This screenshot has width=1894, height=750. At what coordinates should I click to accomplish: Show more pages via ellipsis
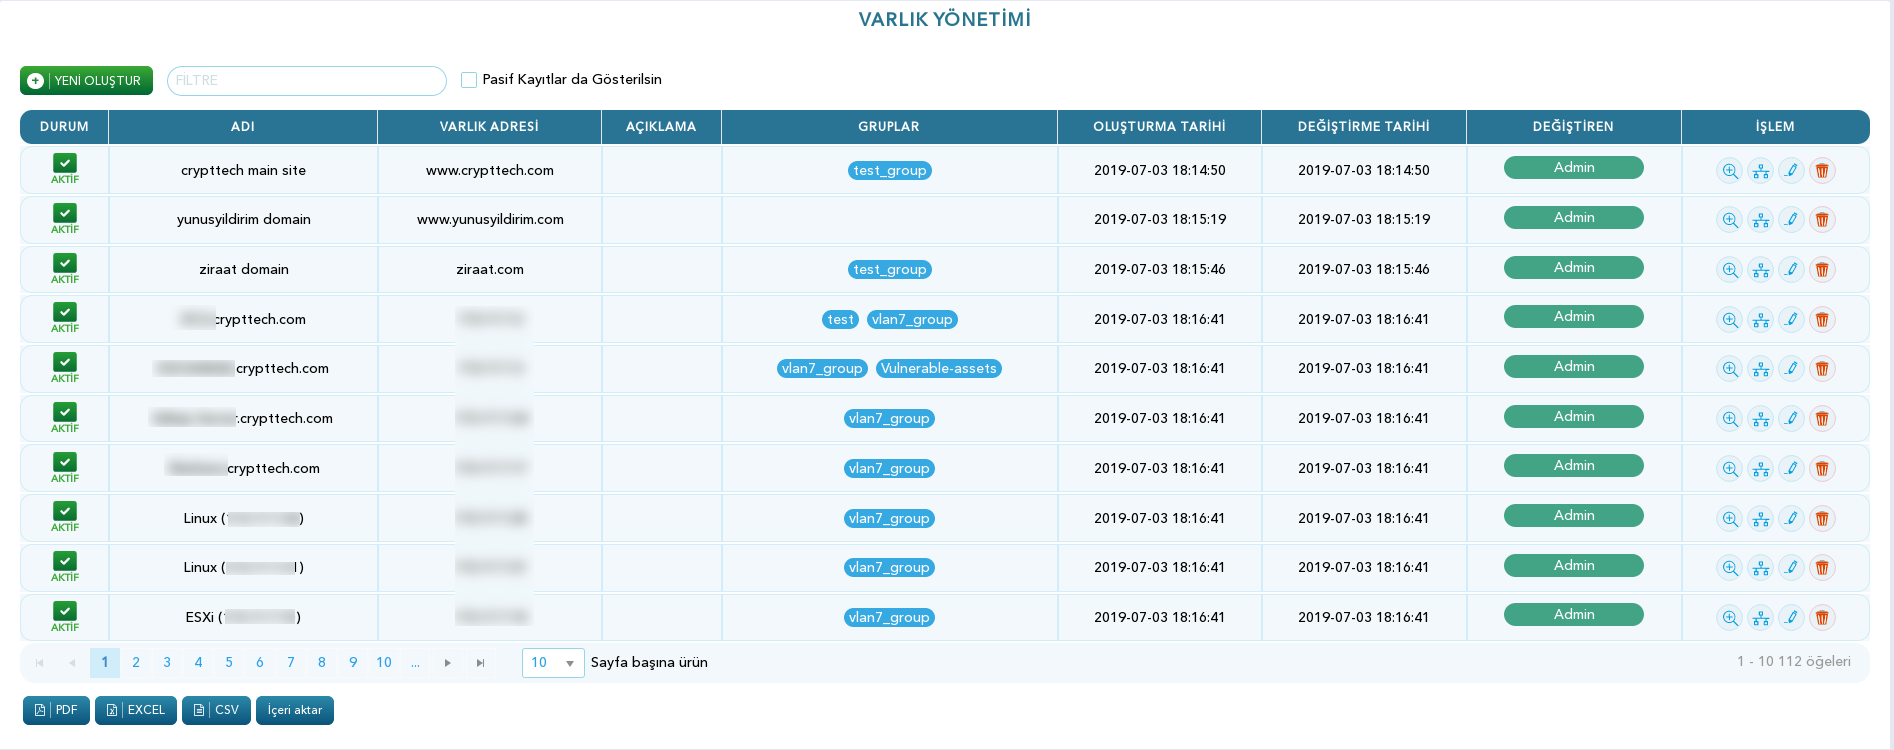point(415,663)
